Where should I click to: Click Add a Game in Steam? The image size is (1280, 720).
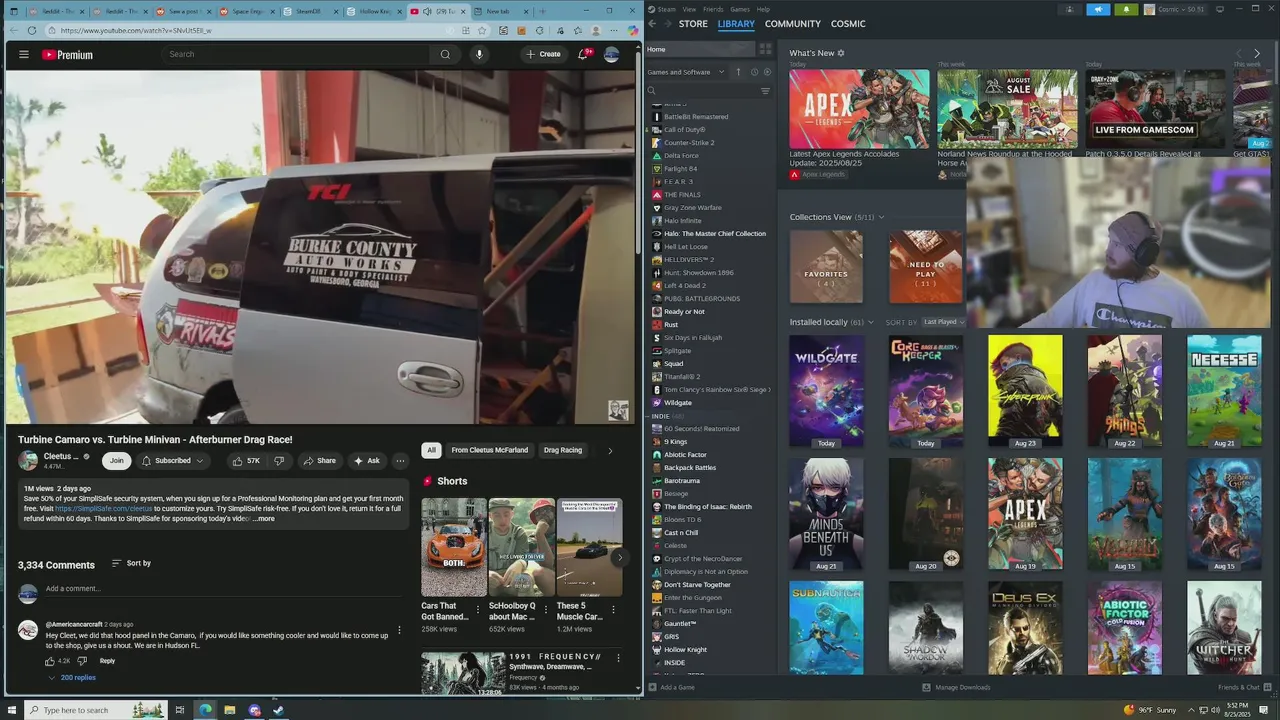pos(671,687)
